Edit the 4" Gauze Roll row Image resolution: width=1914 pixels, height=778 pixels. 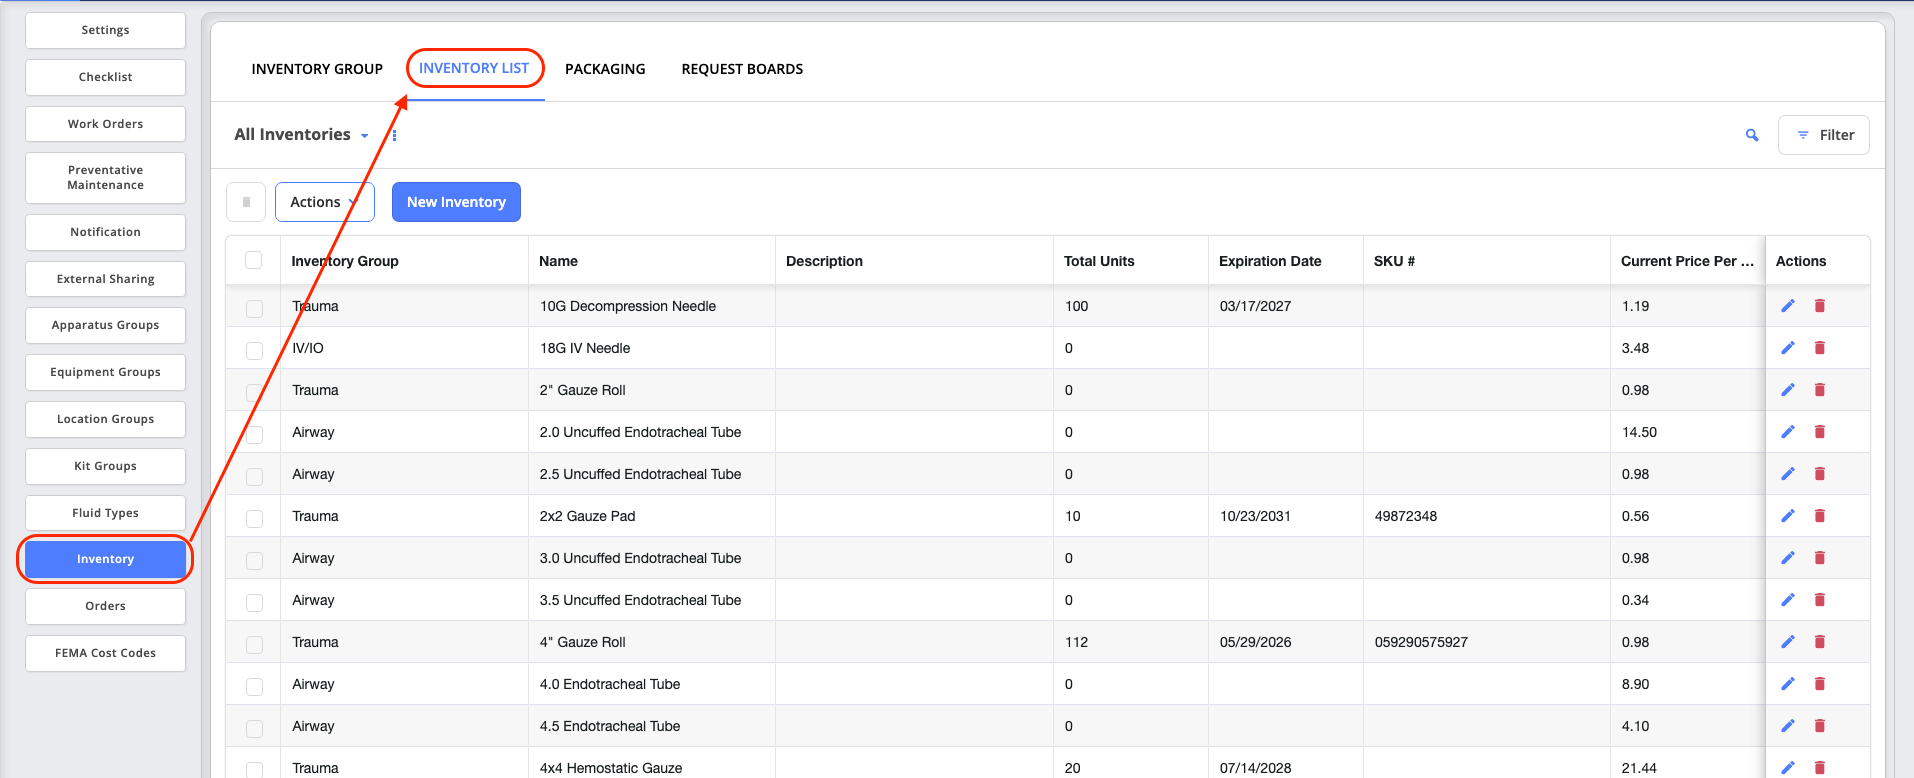(x=1788, y=642)
